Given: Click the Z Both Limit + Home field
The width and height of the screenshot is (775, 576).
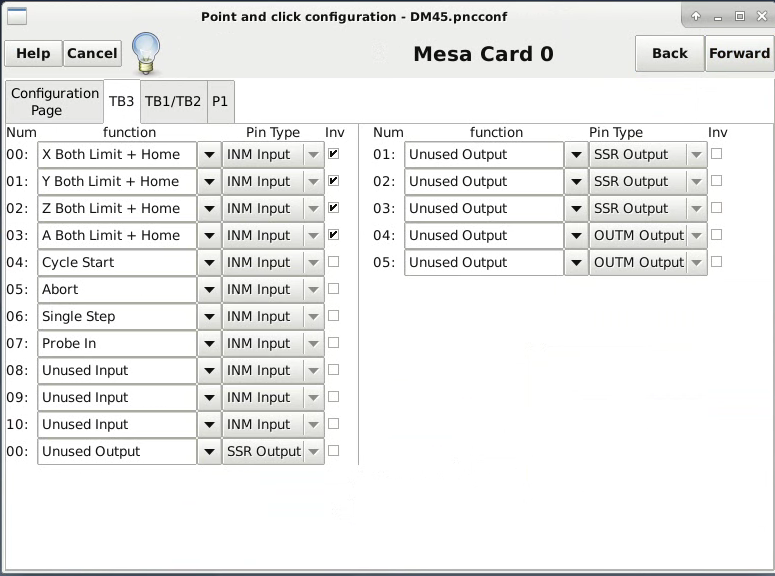Looking at the screenshot, I should tap(117, 209).
